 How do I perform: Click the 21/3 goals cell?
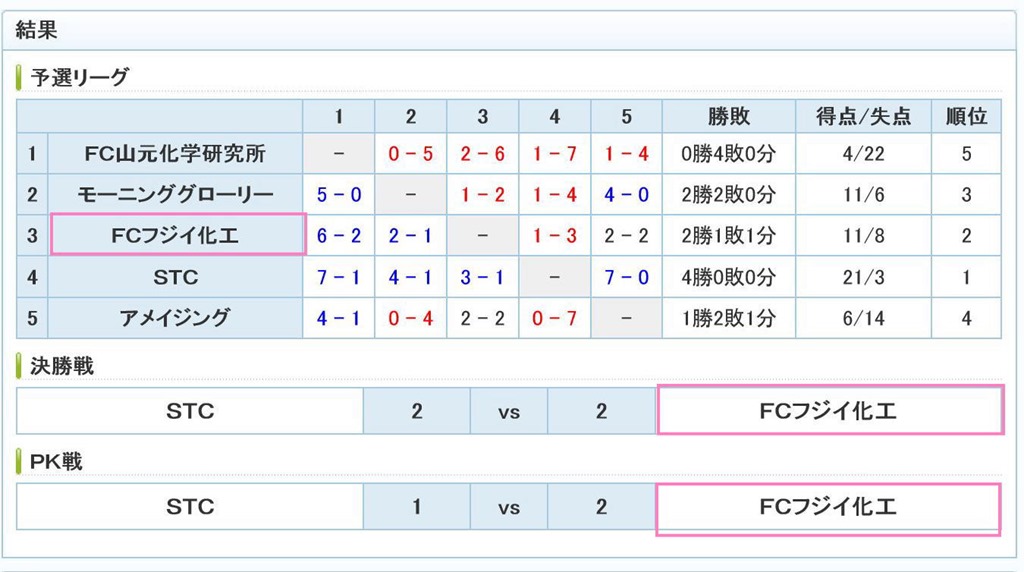pyautogui.click(x=863, y=277)
